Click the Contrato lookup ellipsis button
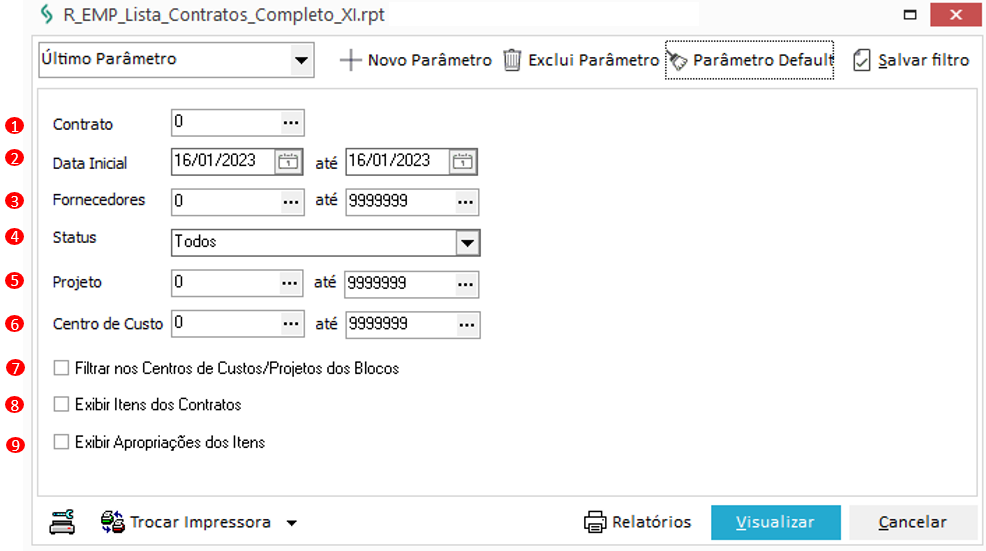The image size is (986, 551). 291,122
